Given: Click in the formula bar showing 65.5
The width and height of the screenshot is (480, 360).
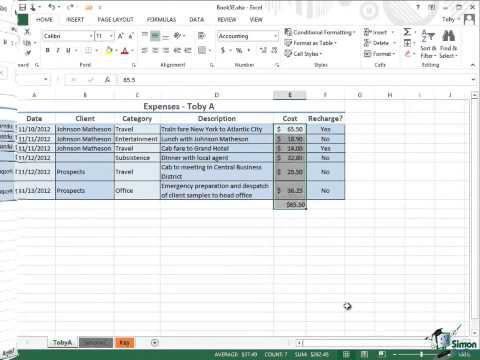Looking at the screenshot, I should point(295,80).
